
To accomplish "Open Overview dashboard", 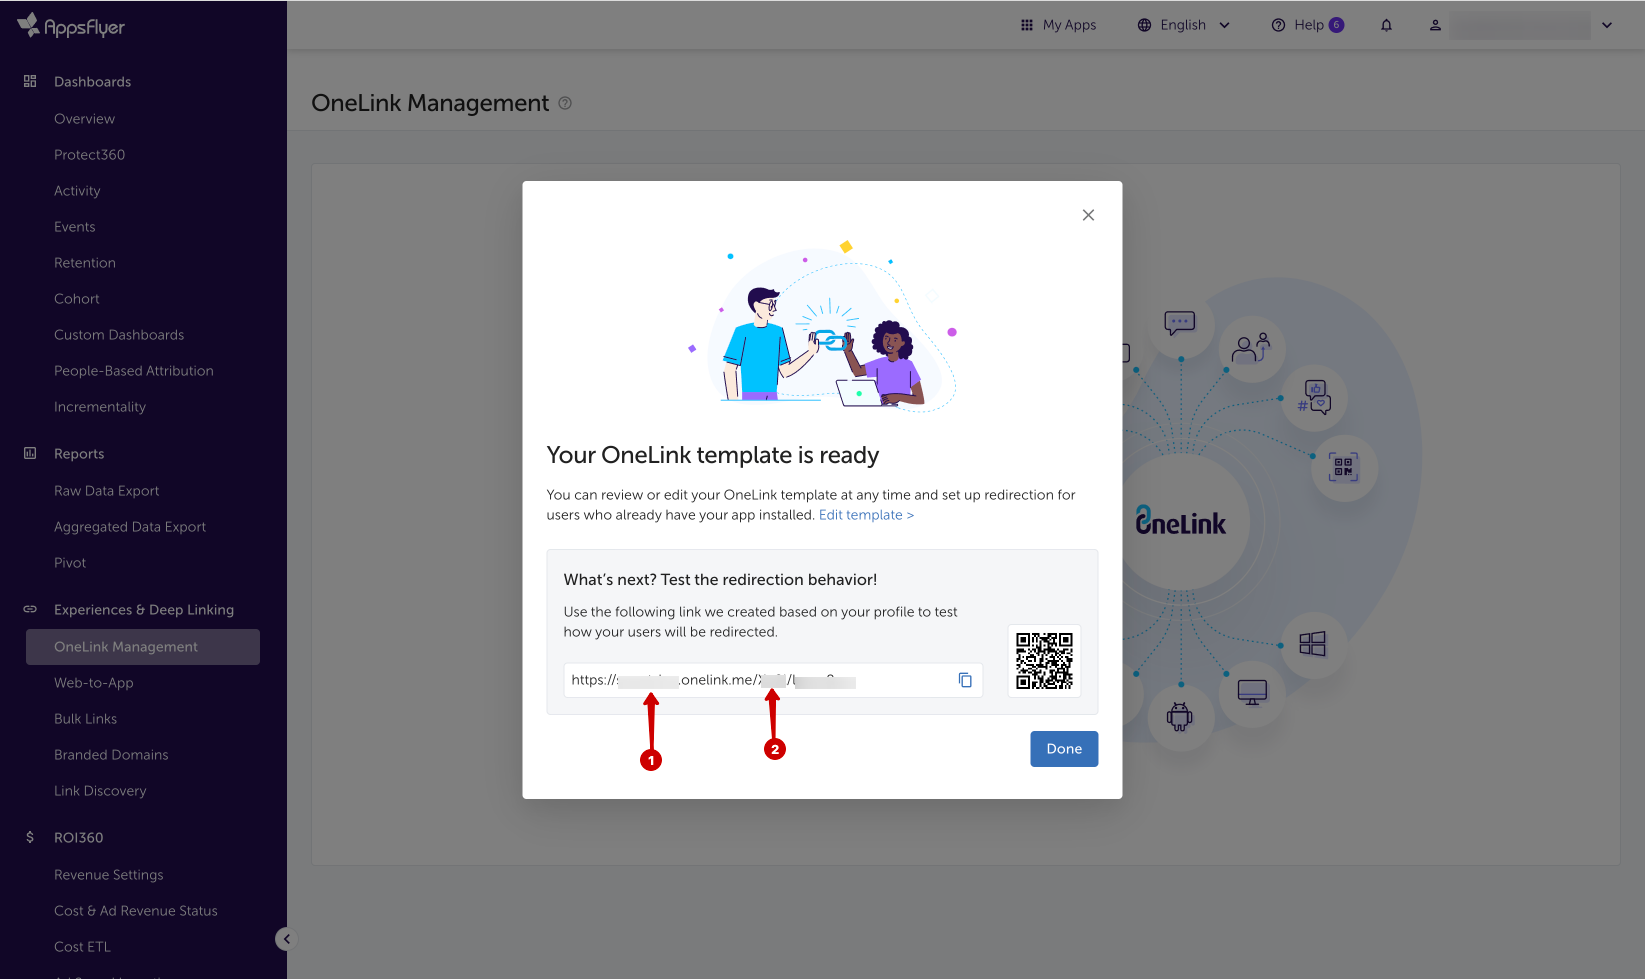I will [84, 118].
